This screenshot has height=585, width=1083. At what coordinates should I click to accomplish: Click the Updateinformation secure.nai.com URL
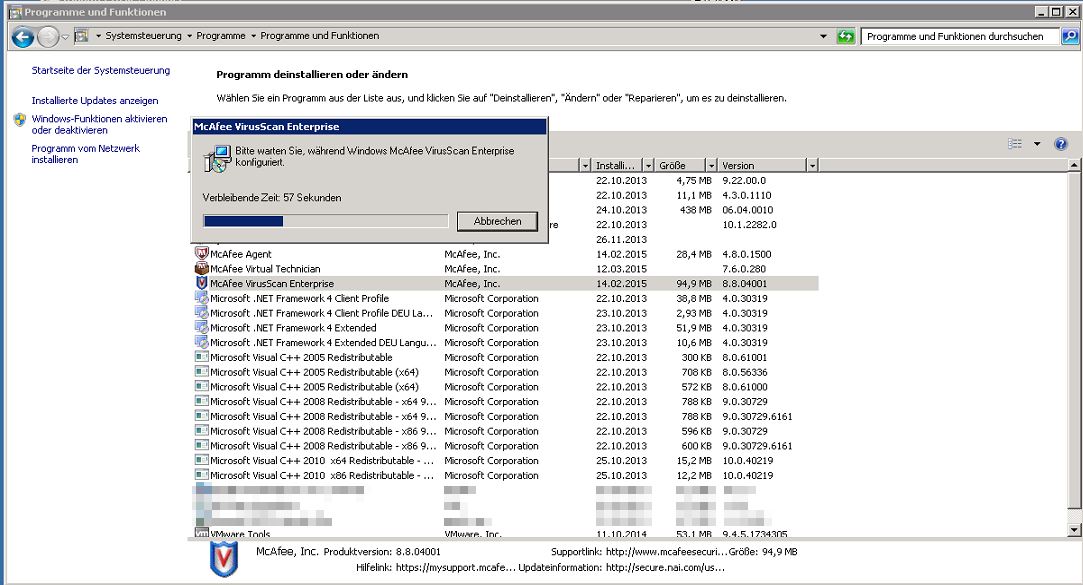click(x=665, y=567)
